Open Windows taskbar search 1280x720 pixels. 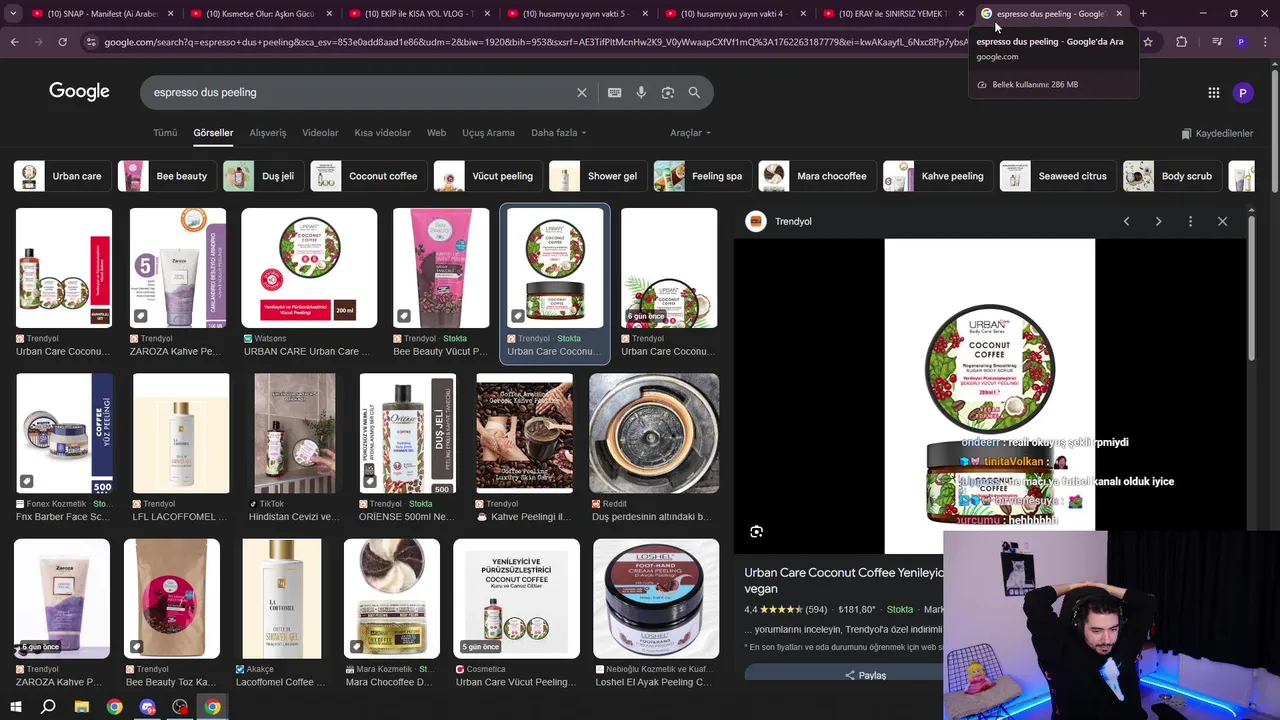click(48, 707)
